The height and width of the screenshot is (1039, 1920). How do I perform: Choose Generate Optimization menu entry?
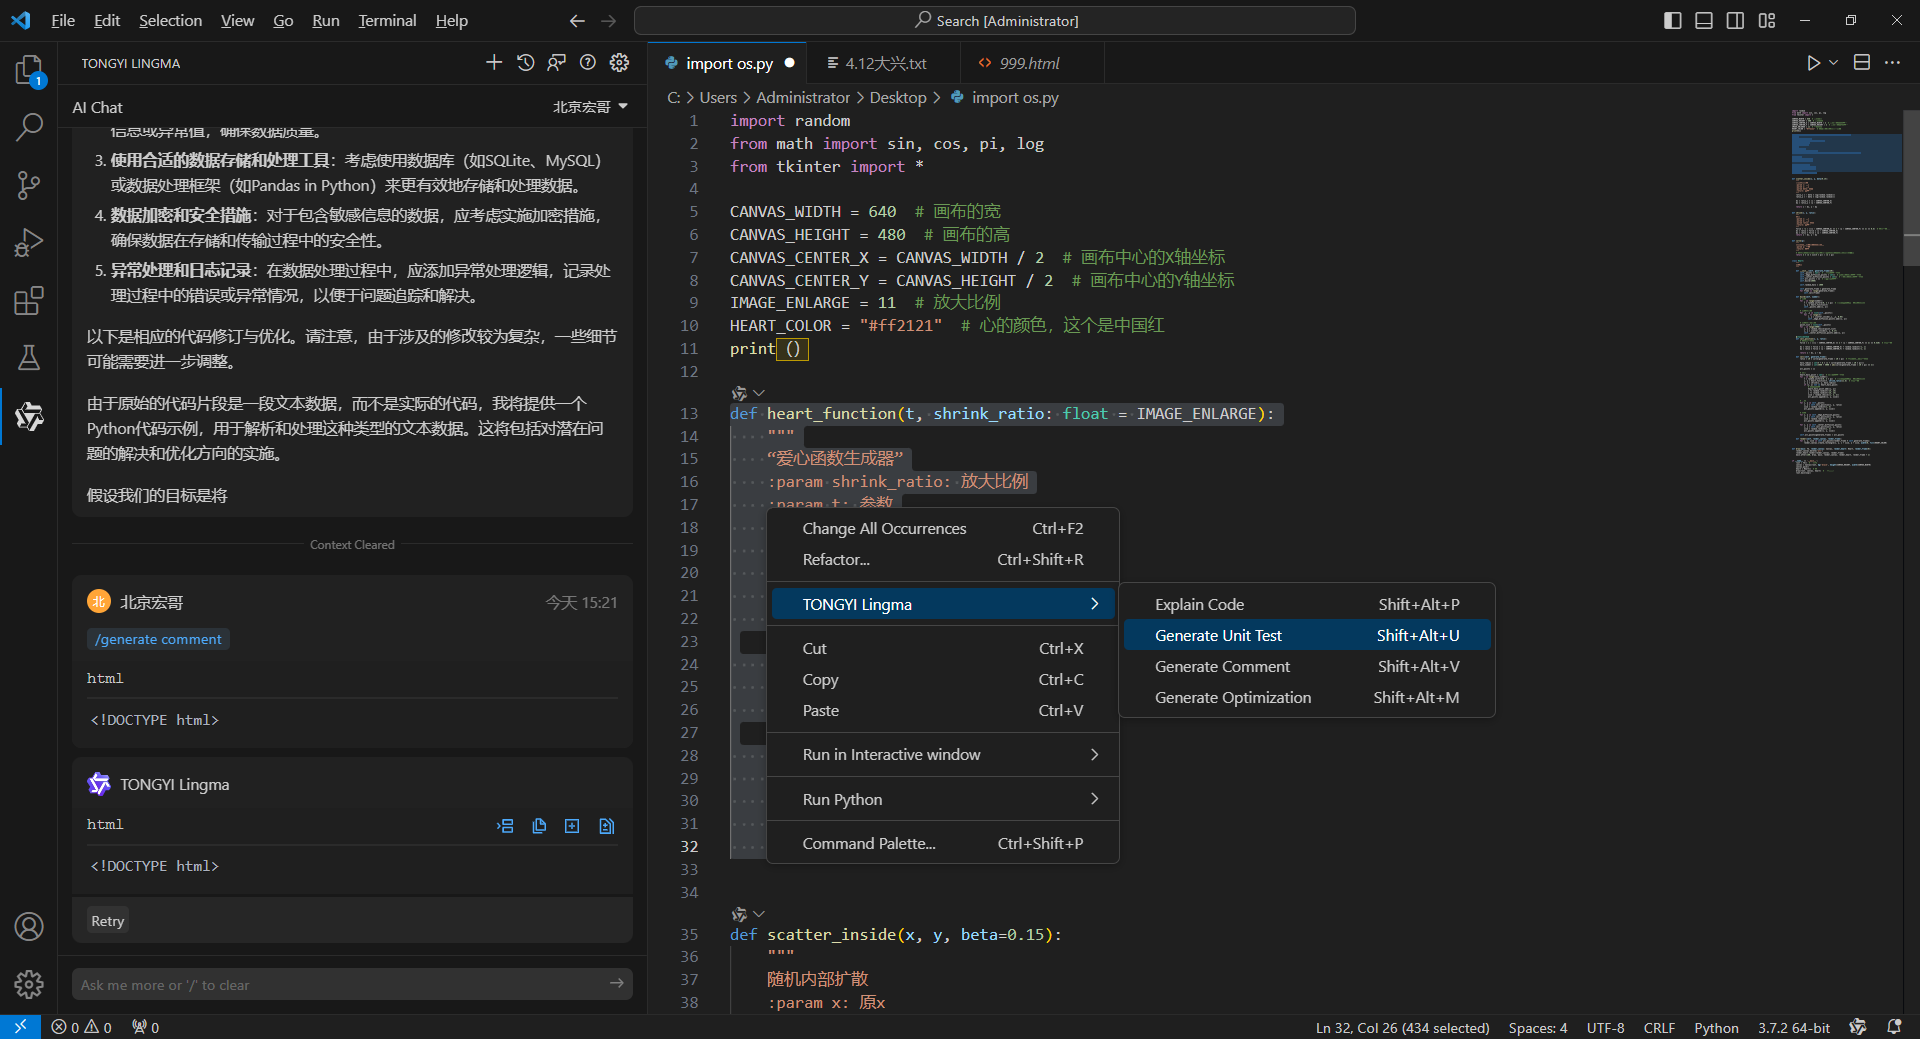point(1307,697)
